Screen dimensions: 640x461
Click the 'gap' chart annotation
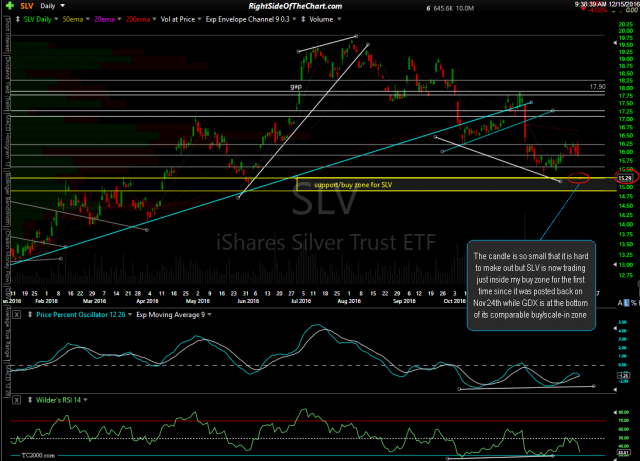pos(296,86)
